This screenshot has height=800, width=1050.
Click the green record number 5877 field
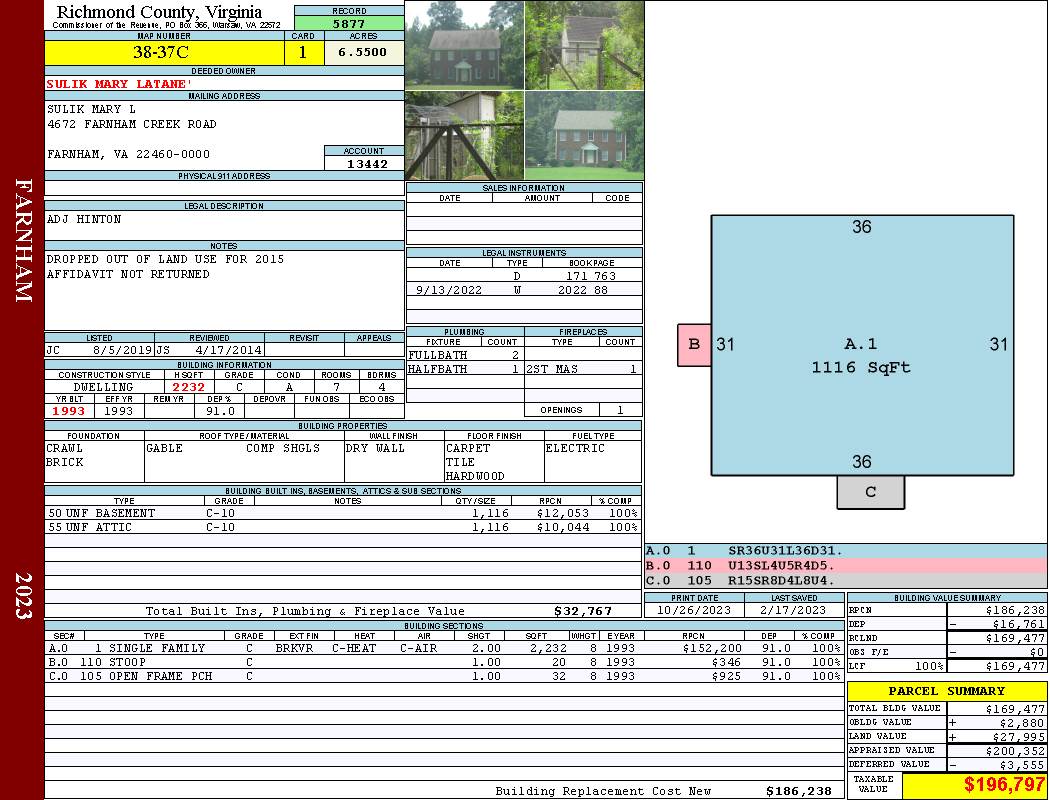coord(349,23)
